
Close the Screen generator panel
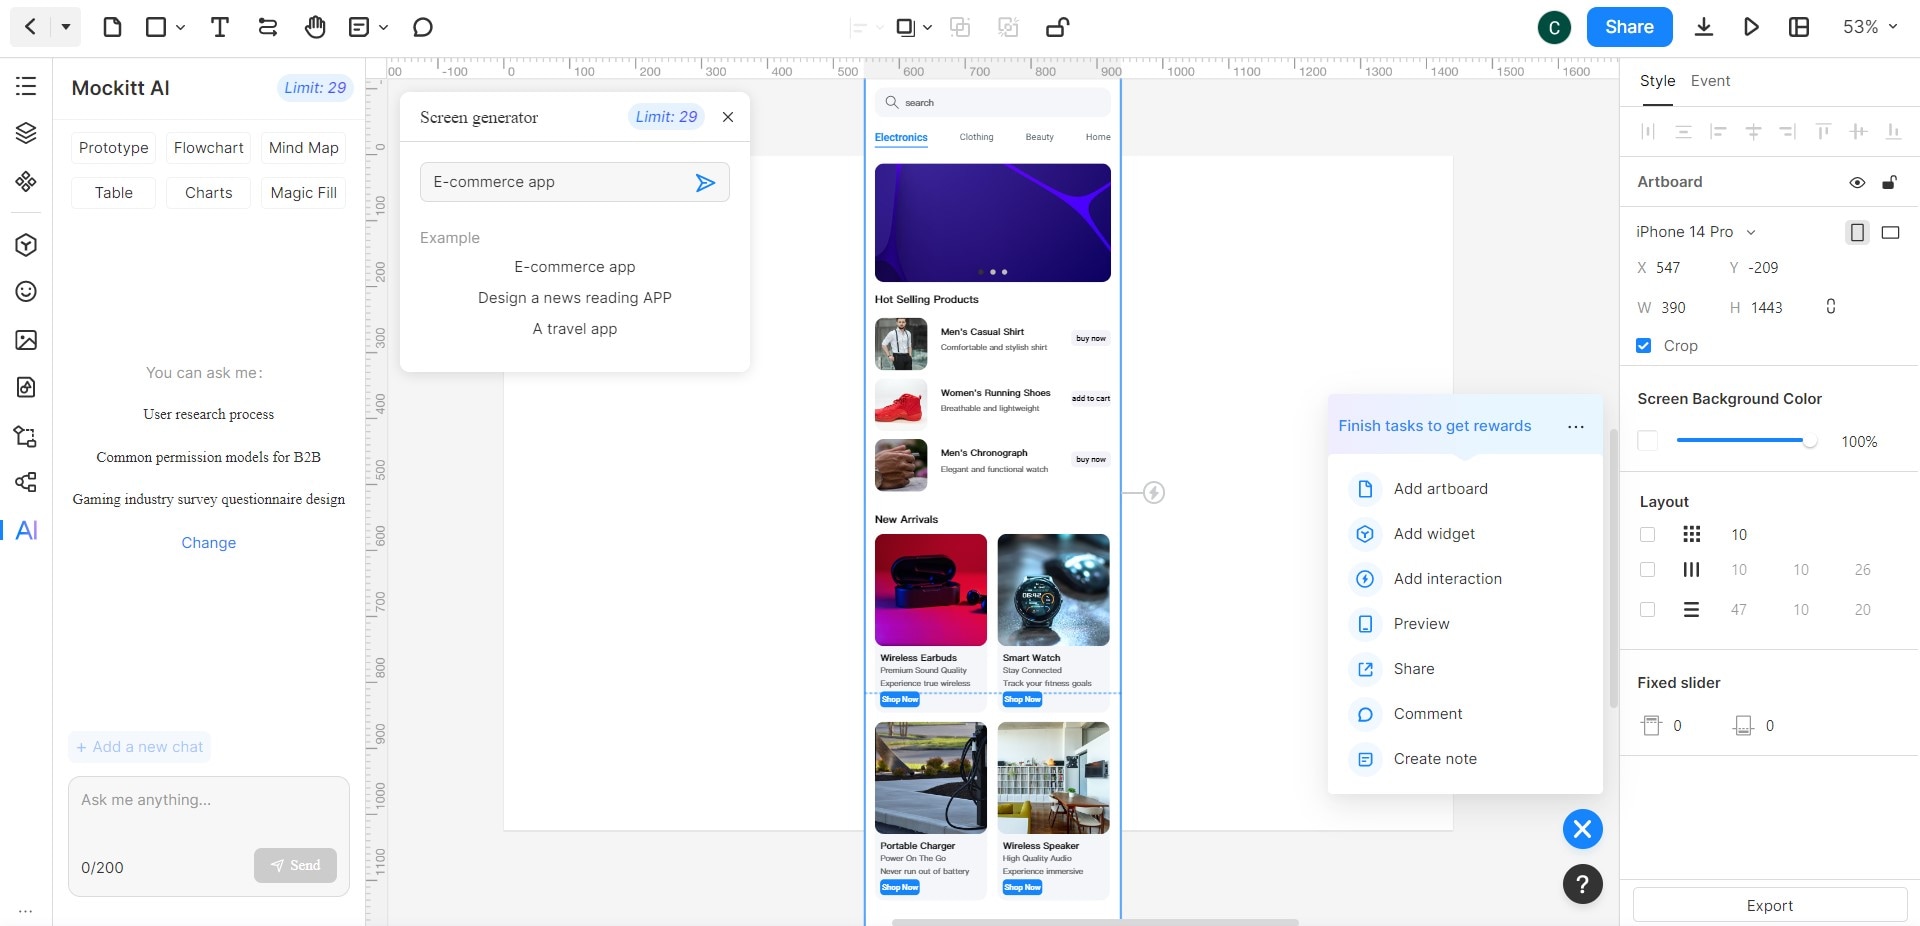pos(728,117)
